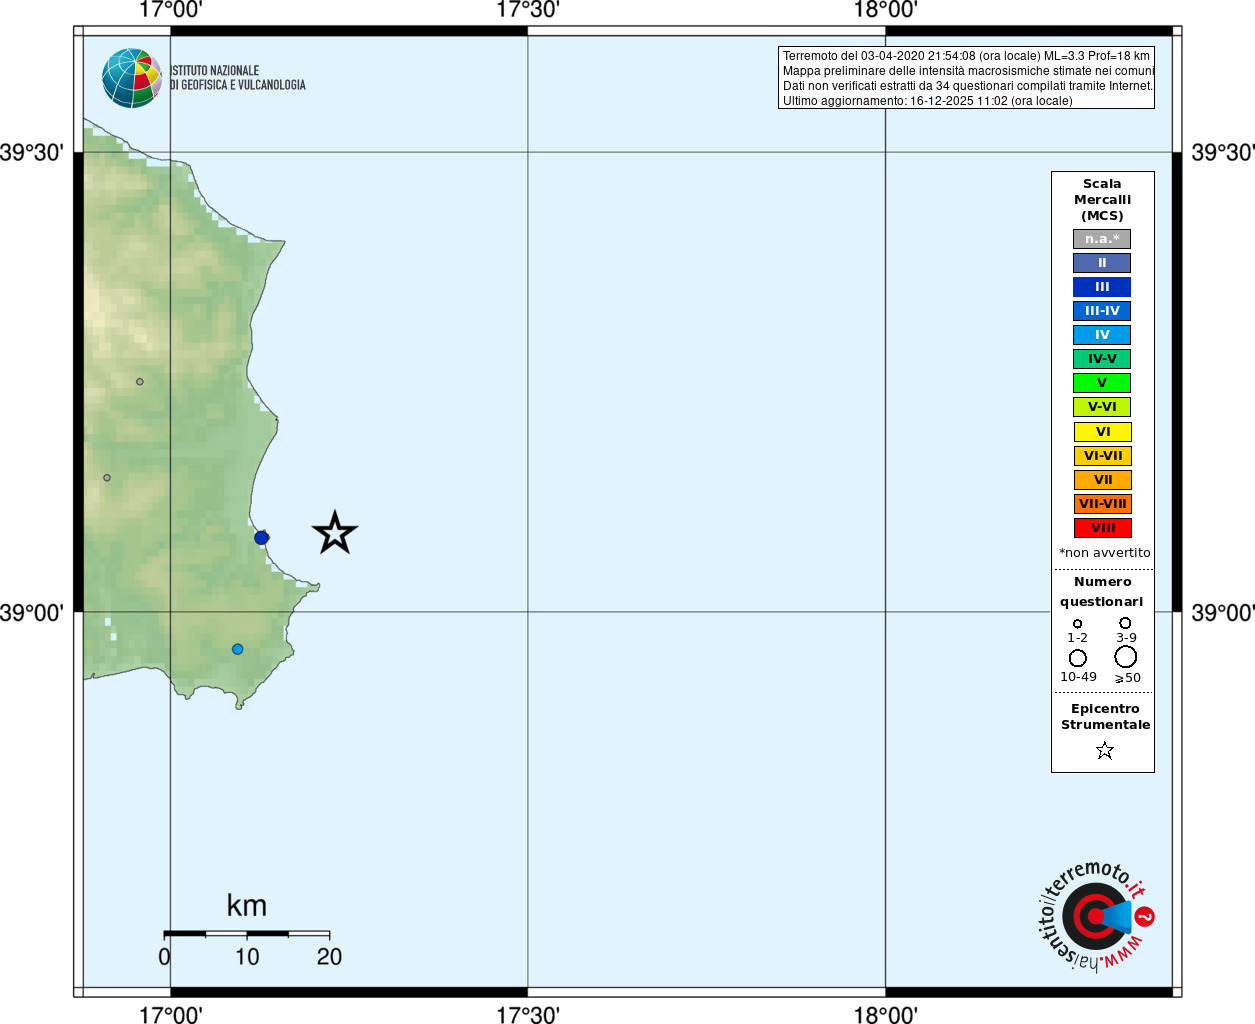This screenshot has width=1255, height=1024.
Task: Click the 1-2 questionnaires circle in the legend
Action: tap(1077, 623)
